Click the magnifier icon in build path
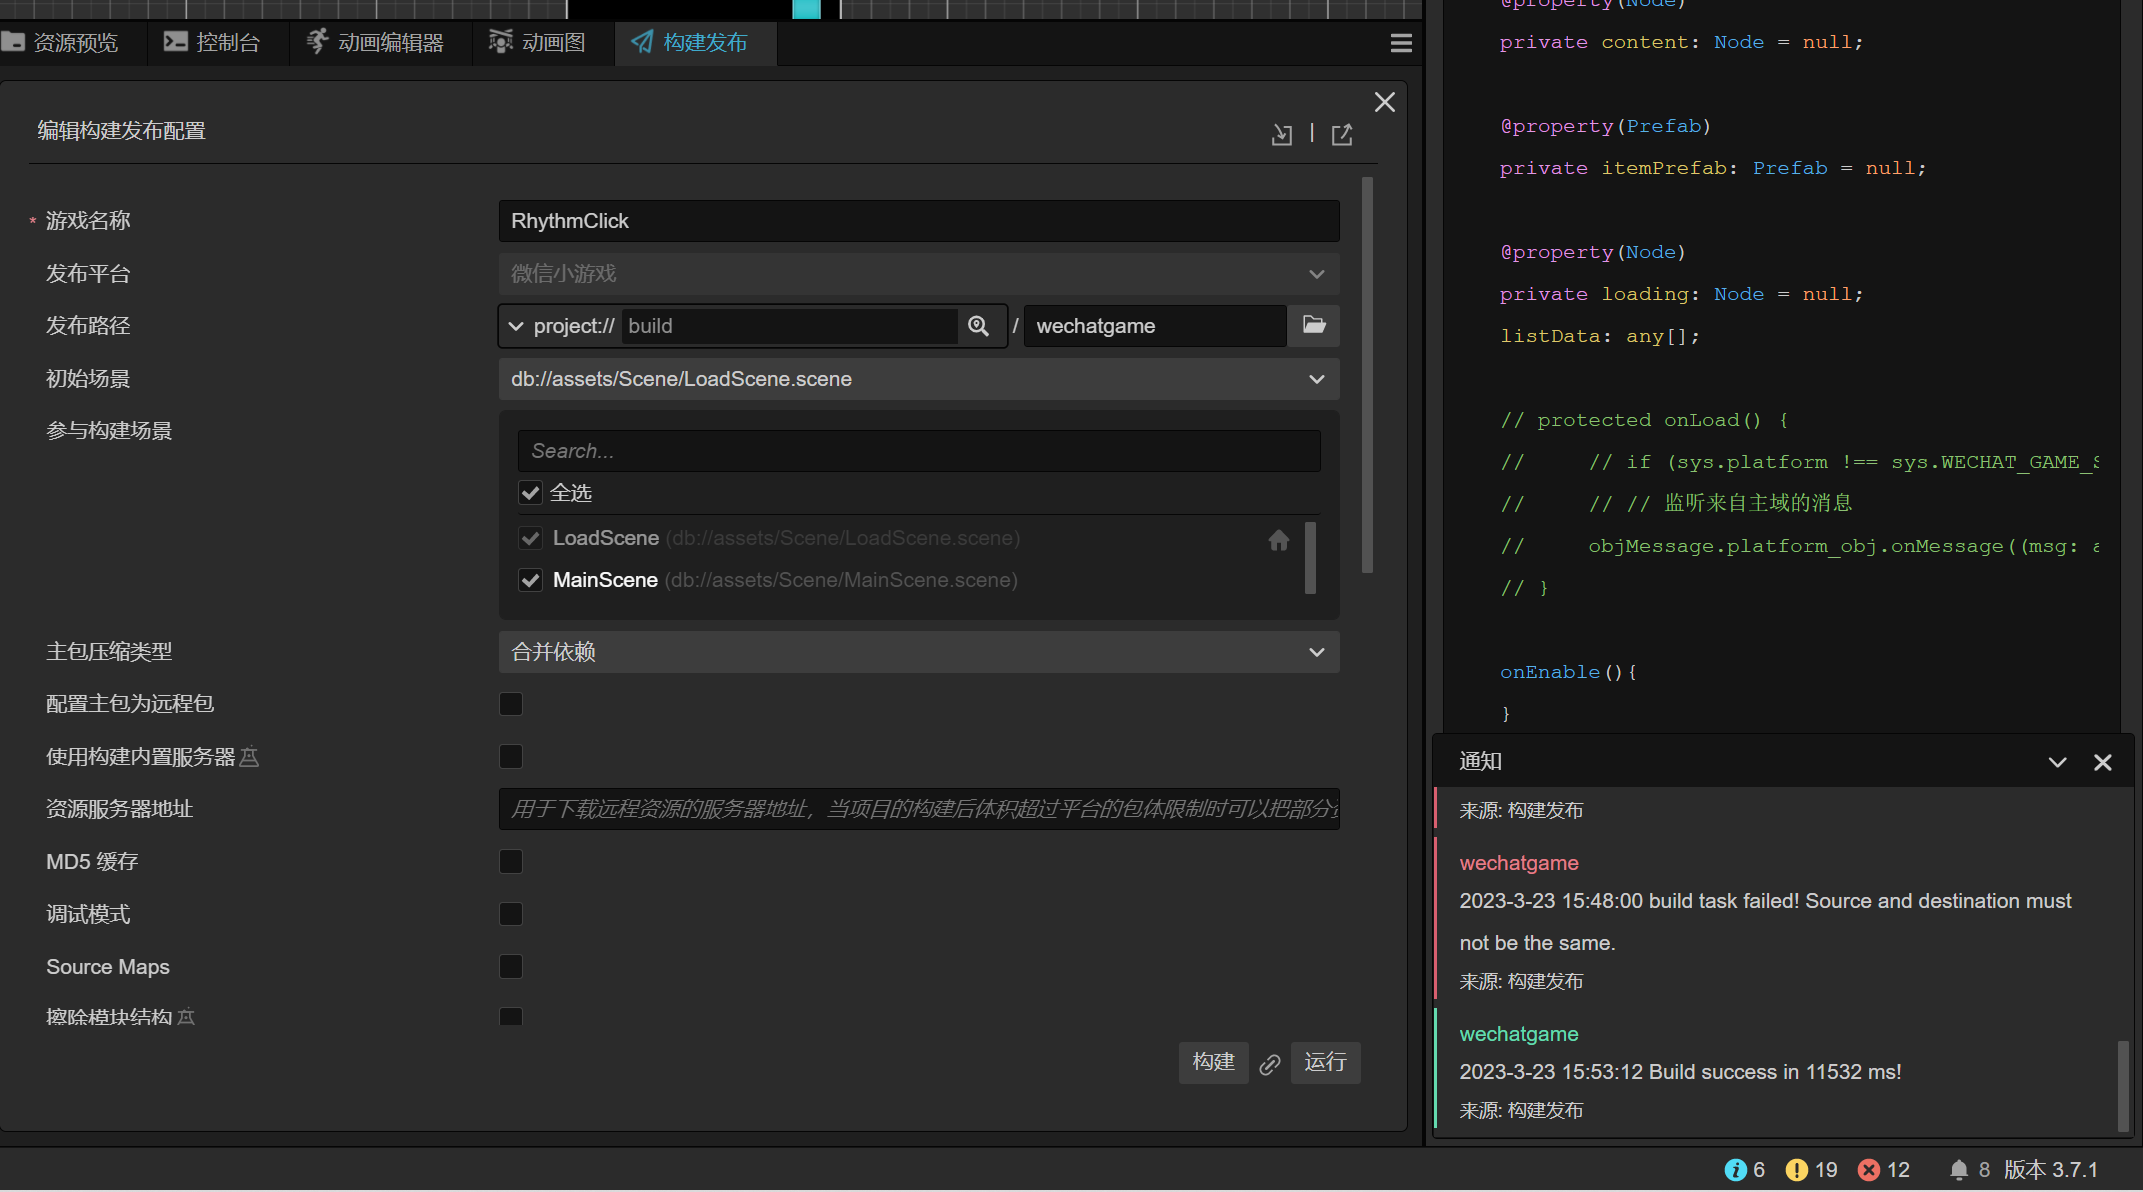This screenshot has width=2143, height=1192. pyautogui.click(x=978, y=326)
